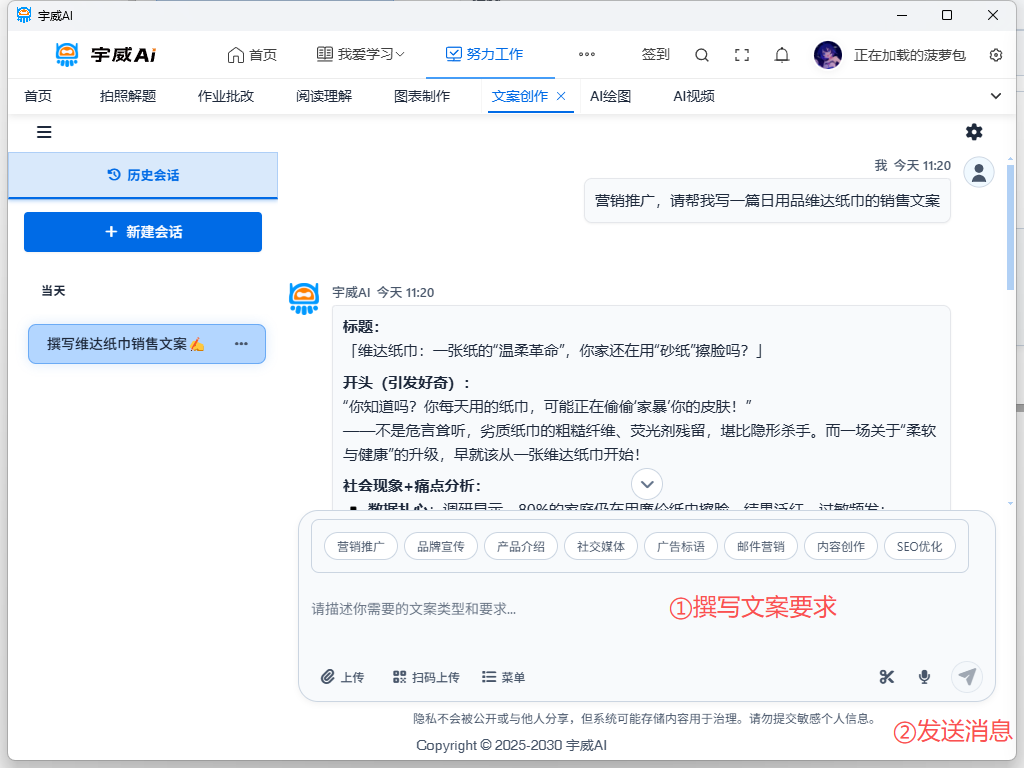Select the SEO优化 prompt chip

tap(919, 546)
